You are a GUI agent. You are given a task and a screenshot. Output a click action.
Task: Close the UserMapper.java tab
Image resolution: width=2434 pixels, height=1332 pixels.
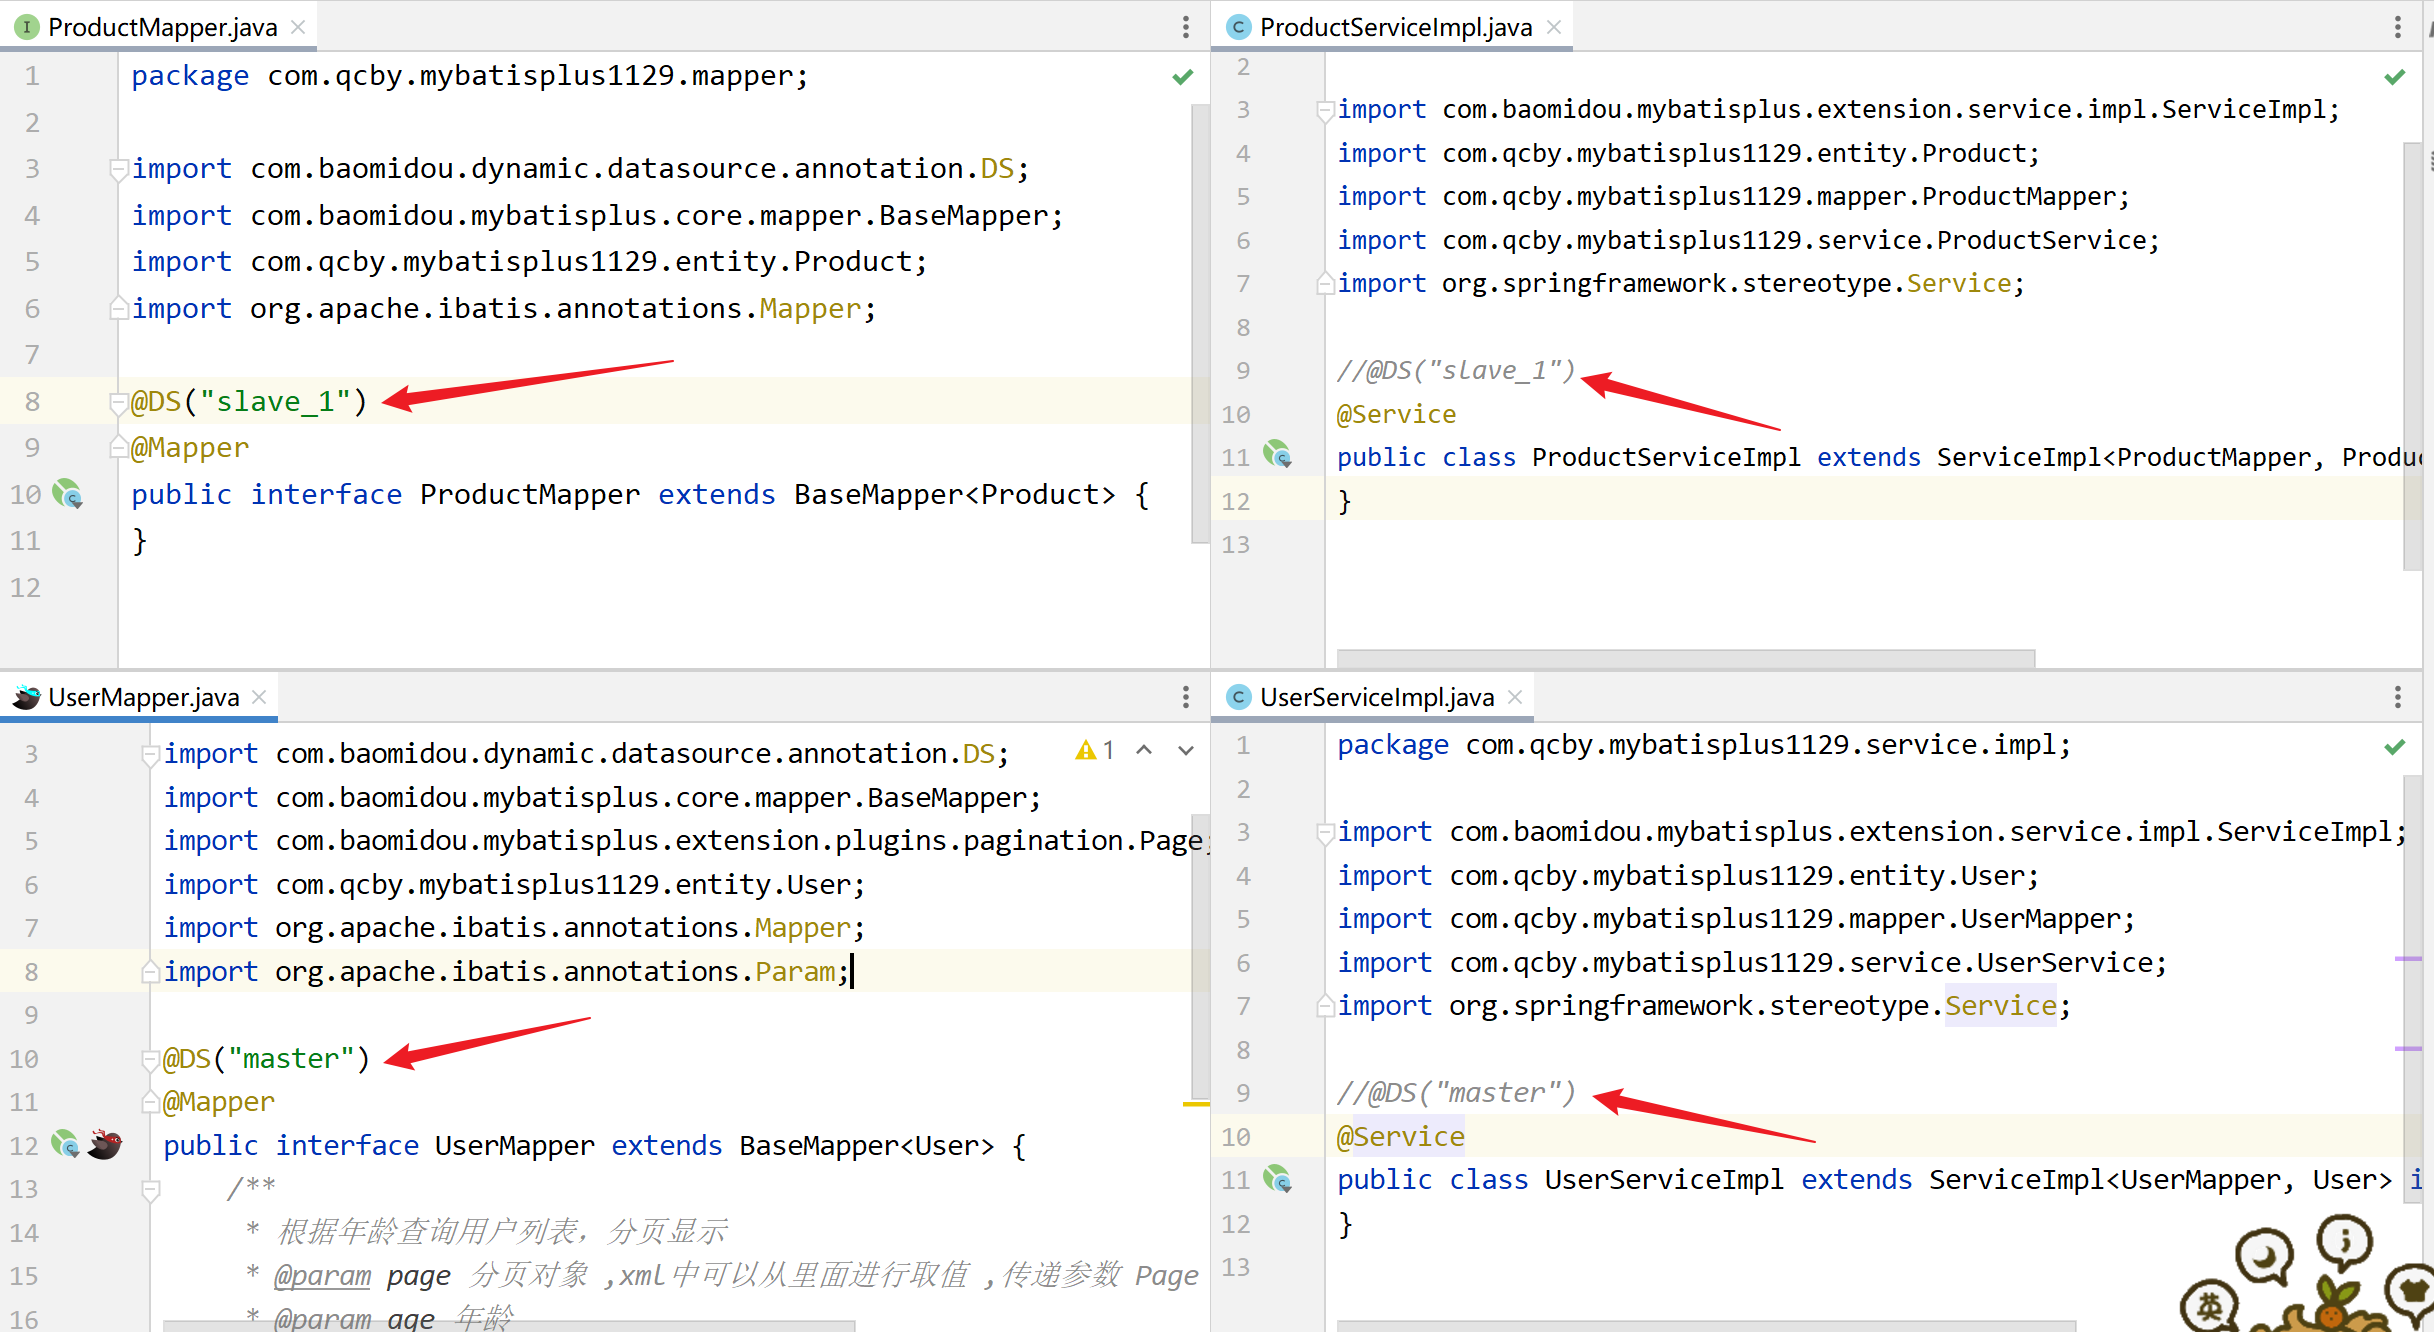[260, 697]
